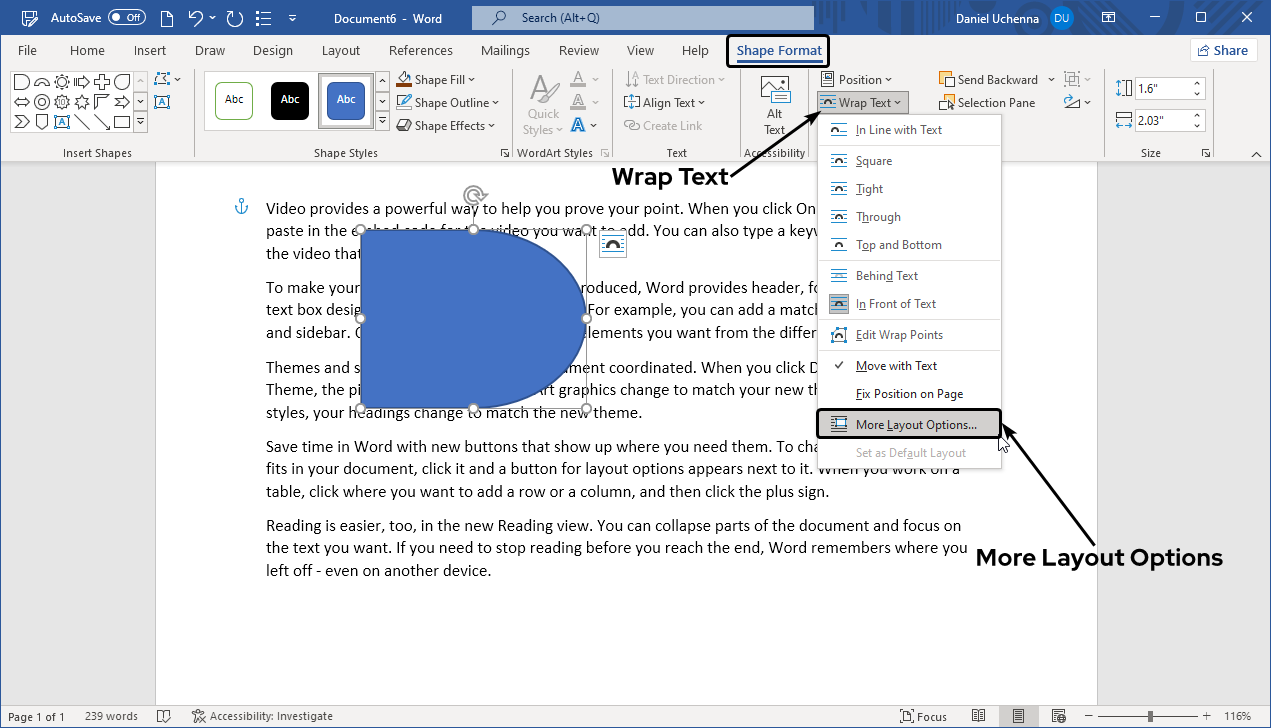Switch to the Review tab
The width and height of the screenshot is (1271, 728).
[578, 50]
